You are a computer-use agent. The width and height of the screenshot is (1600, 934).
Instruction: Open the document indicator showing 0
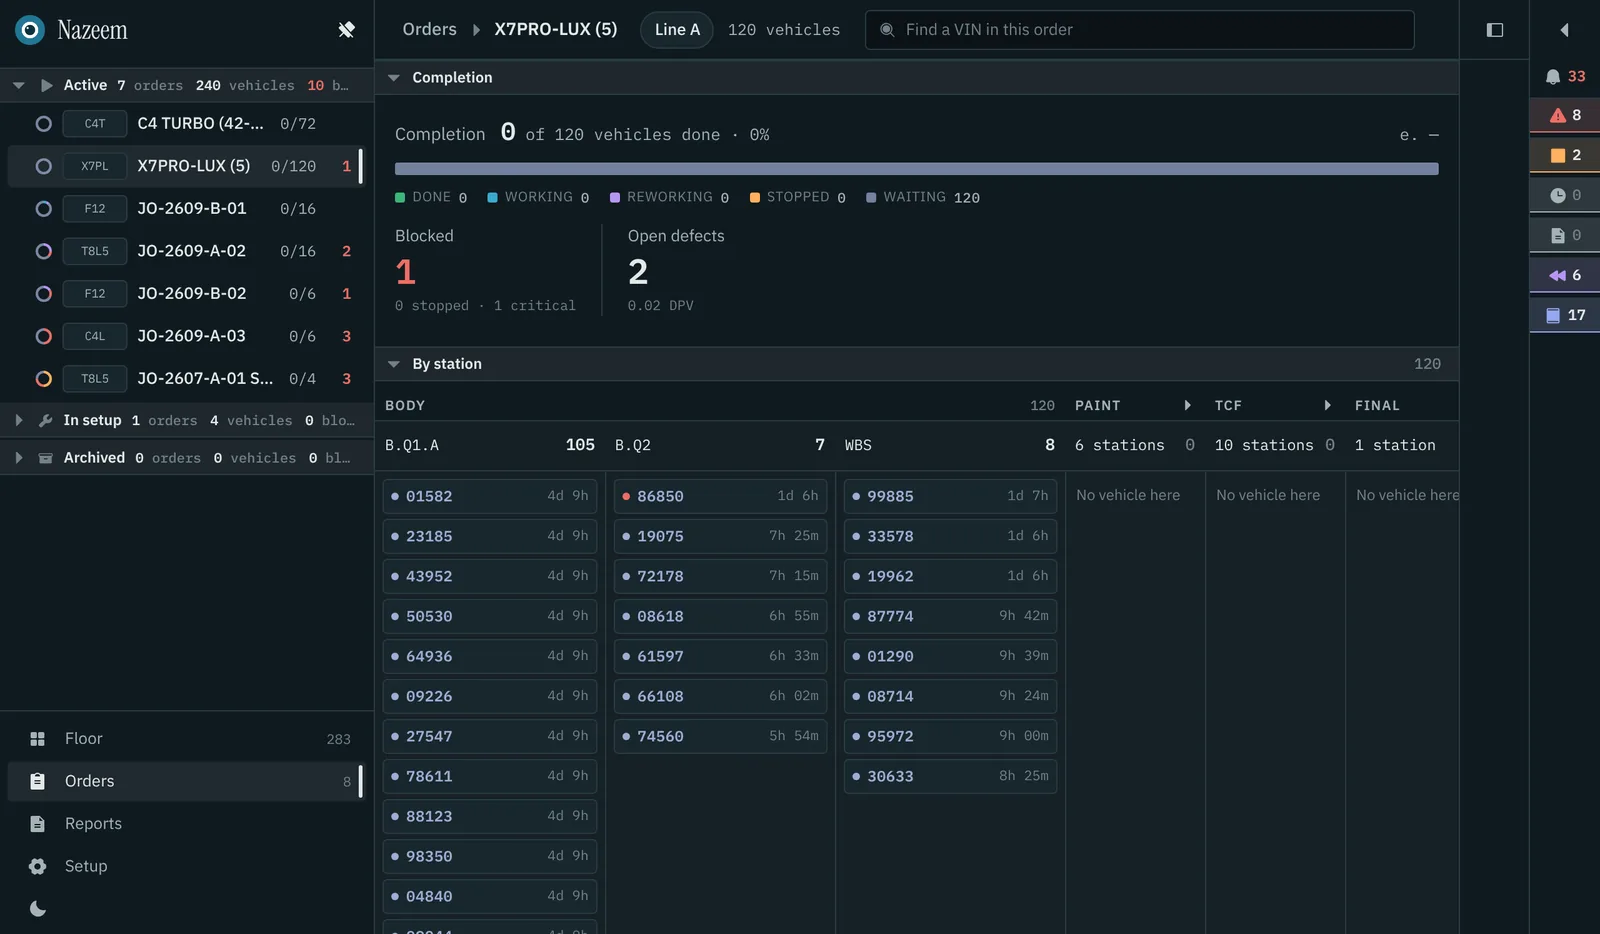point(1565,235)
